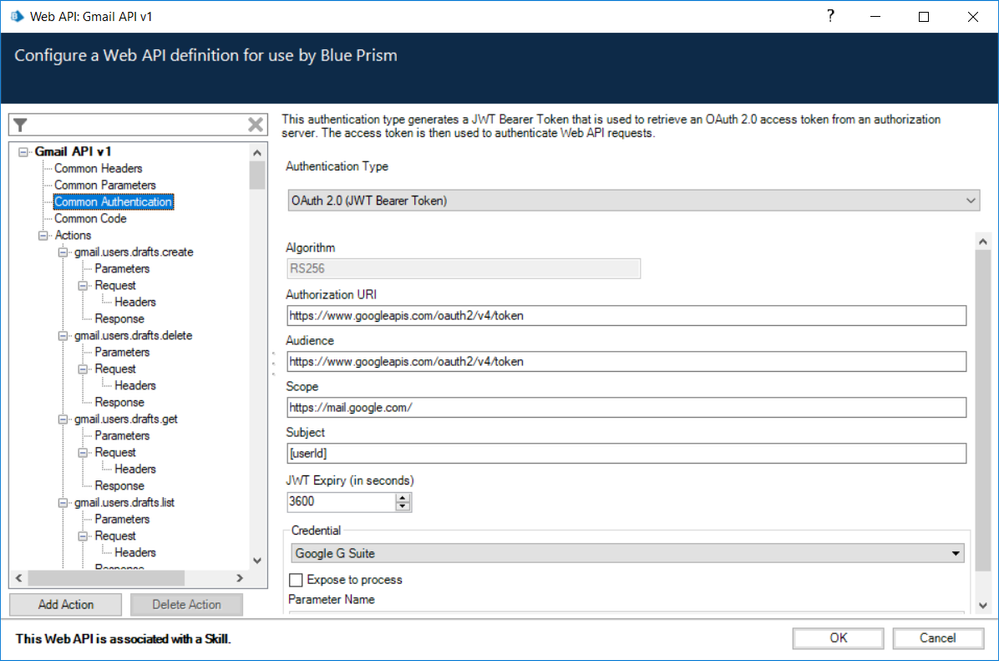Click the Cancel button
999x661 pixels.
click(x=937, y=638)
